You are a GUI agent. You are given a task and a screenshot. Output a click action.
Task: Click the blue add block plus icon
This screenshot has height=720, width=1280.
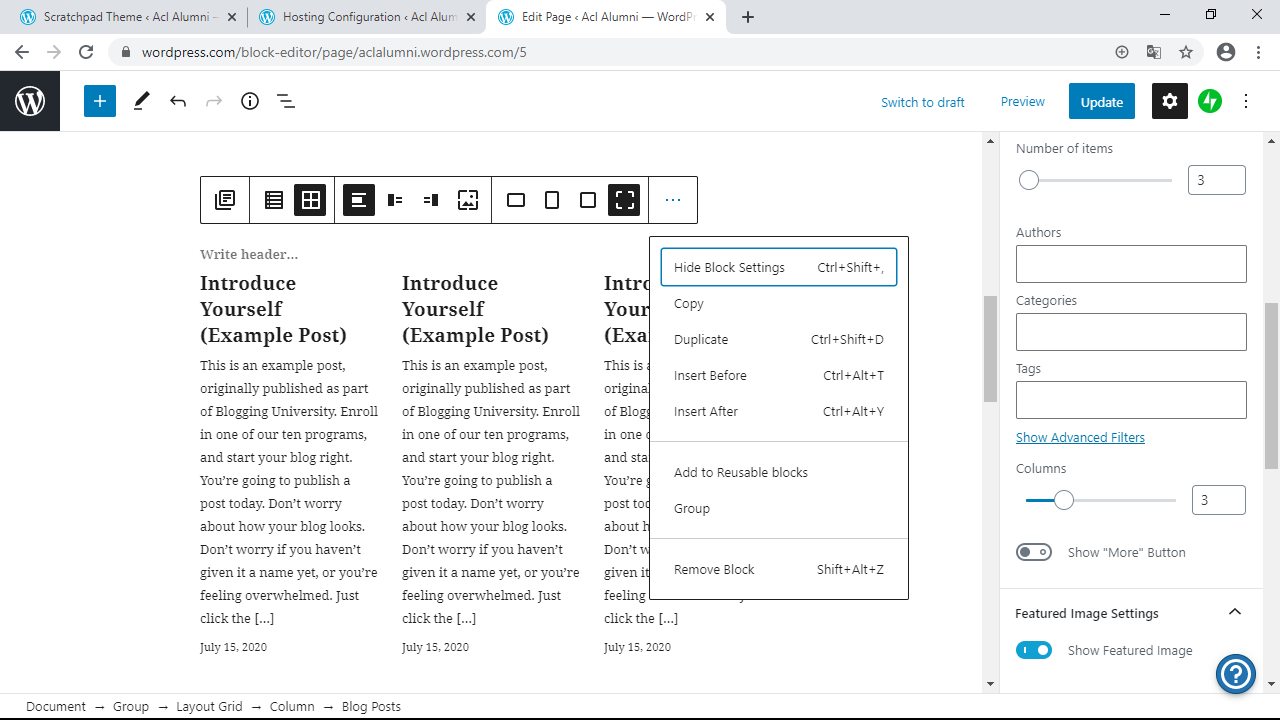(x=100, y=101)
